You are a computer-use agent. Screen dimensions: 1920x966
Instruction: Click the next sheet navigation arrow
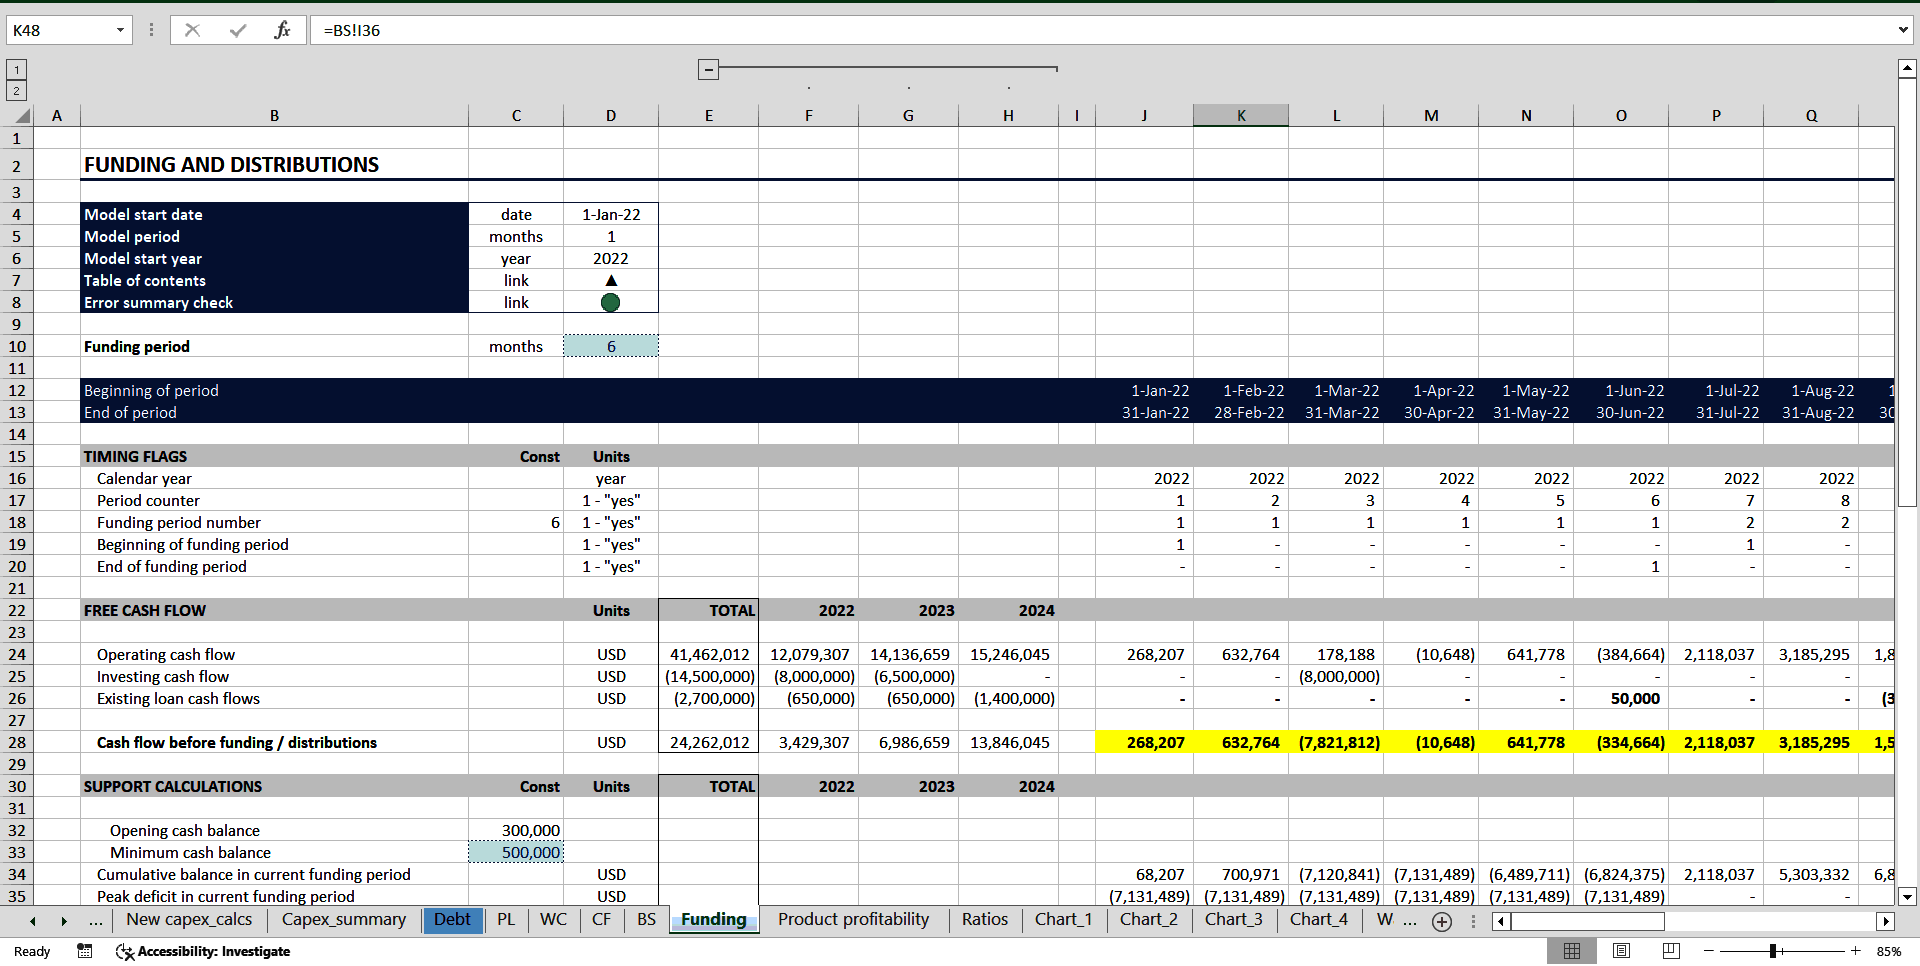[64, 921]
